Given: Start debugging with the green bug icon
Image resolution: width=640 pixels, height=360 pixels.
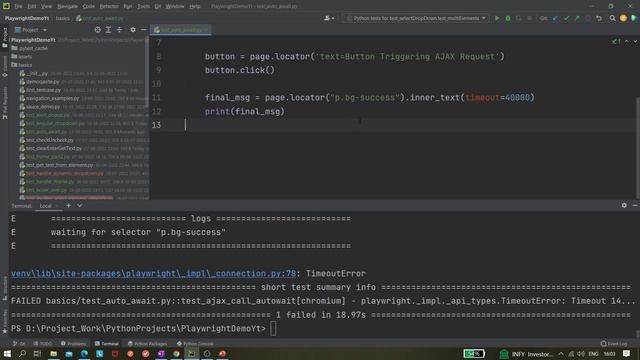Looking at the screenshot, I should tap(508, 18).
